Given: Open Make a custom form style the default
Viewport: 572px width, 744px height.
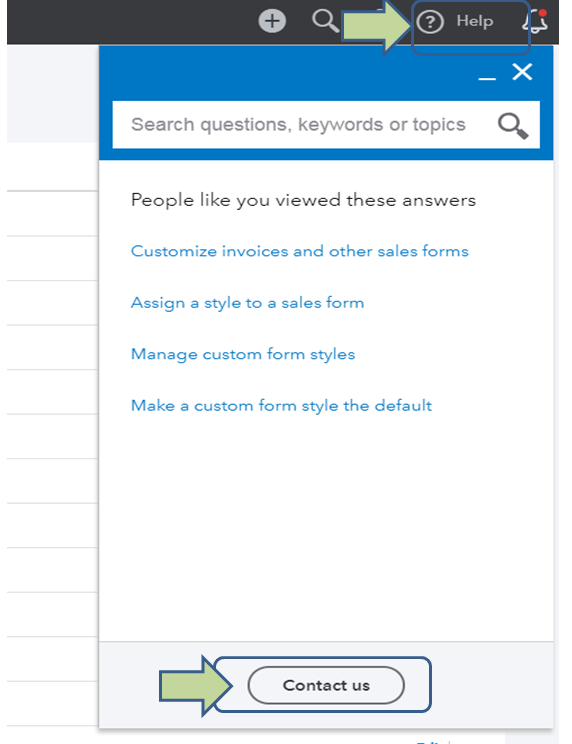Looking at the screenshot, I should click(x=281, y=406).
